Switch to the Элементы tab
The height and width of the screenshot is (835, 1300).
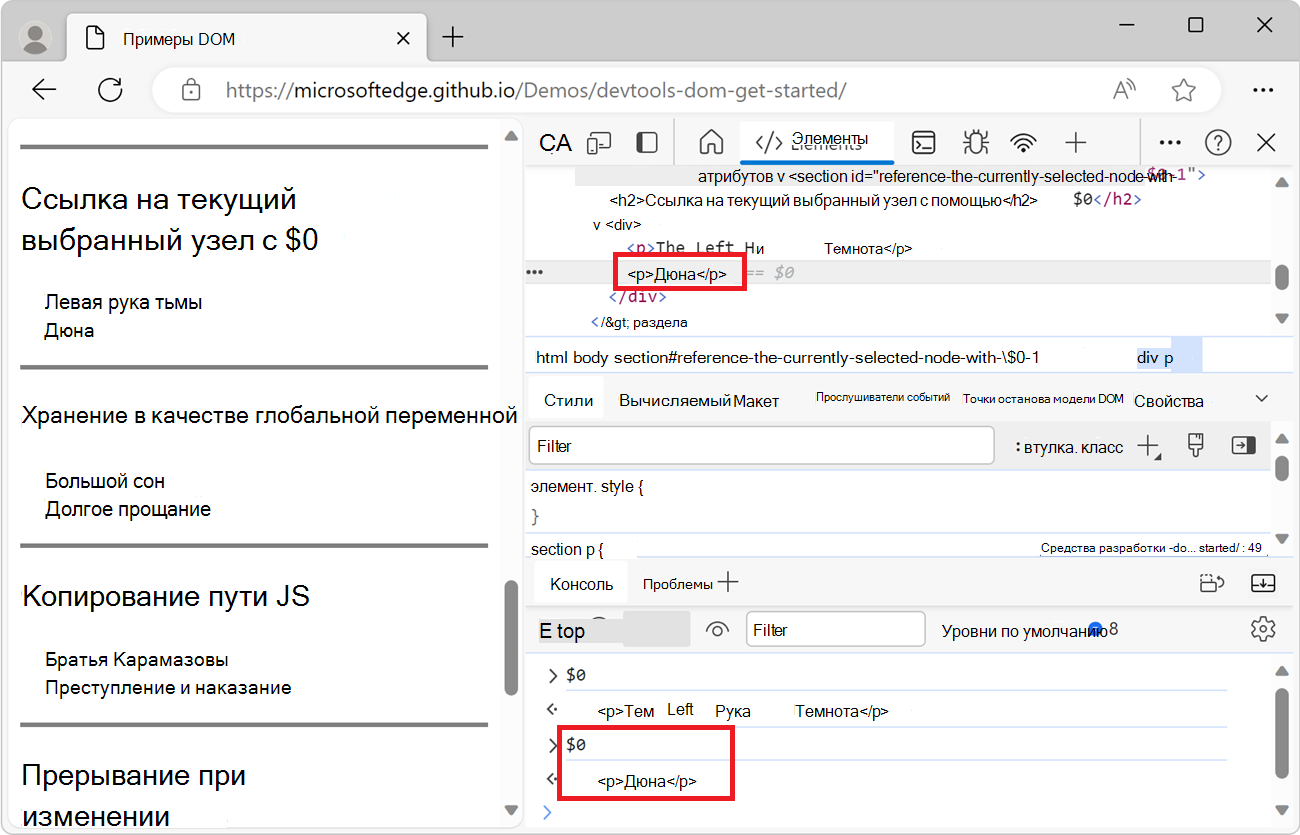click(x=816, y=141)
